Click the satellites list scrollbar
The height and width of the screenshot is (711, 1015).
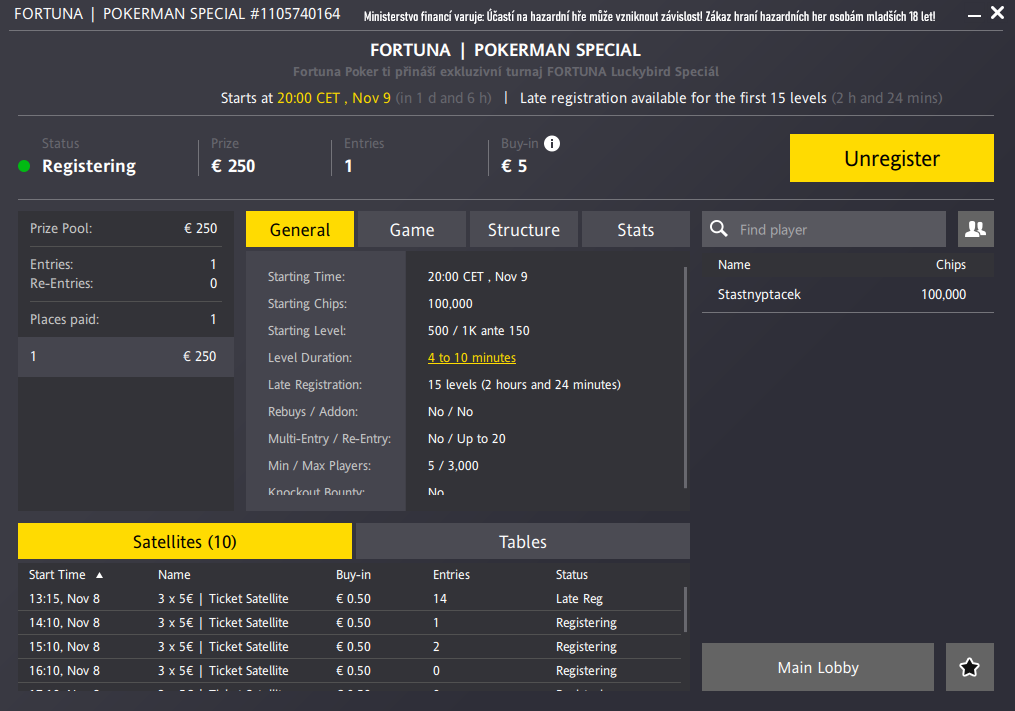[685, 609]
